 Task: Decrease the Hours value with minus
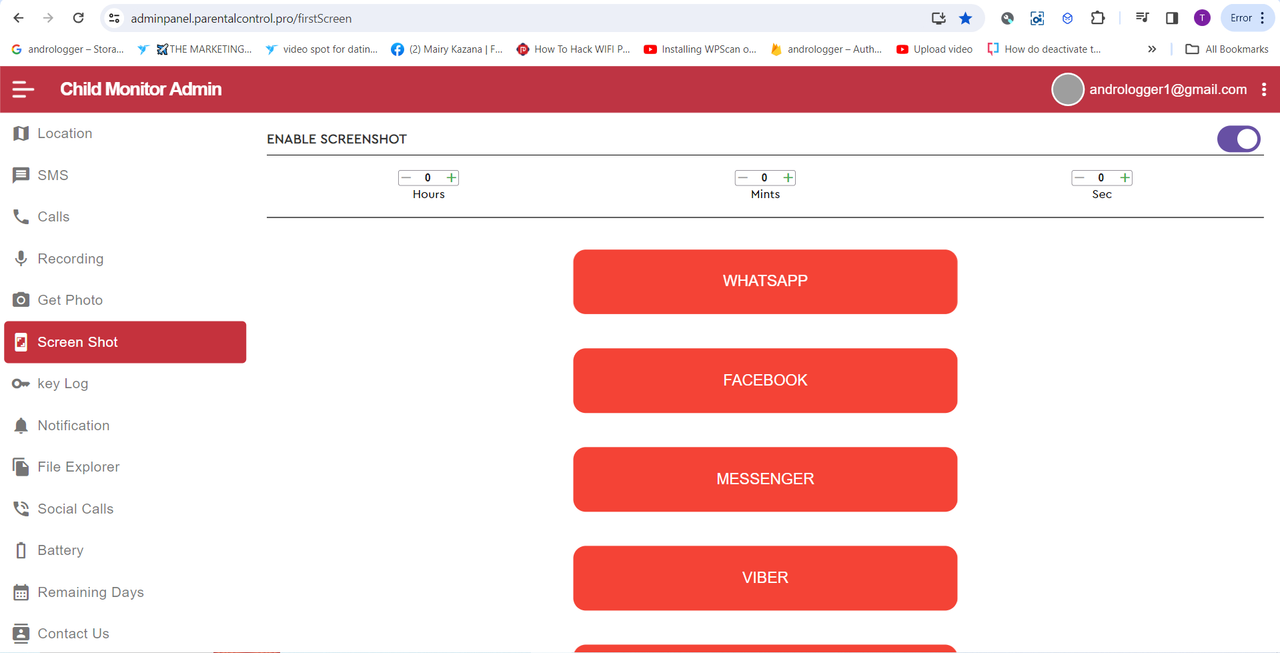pyautogui.click(x=406, y=178)
